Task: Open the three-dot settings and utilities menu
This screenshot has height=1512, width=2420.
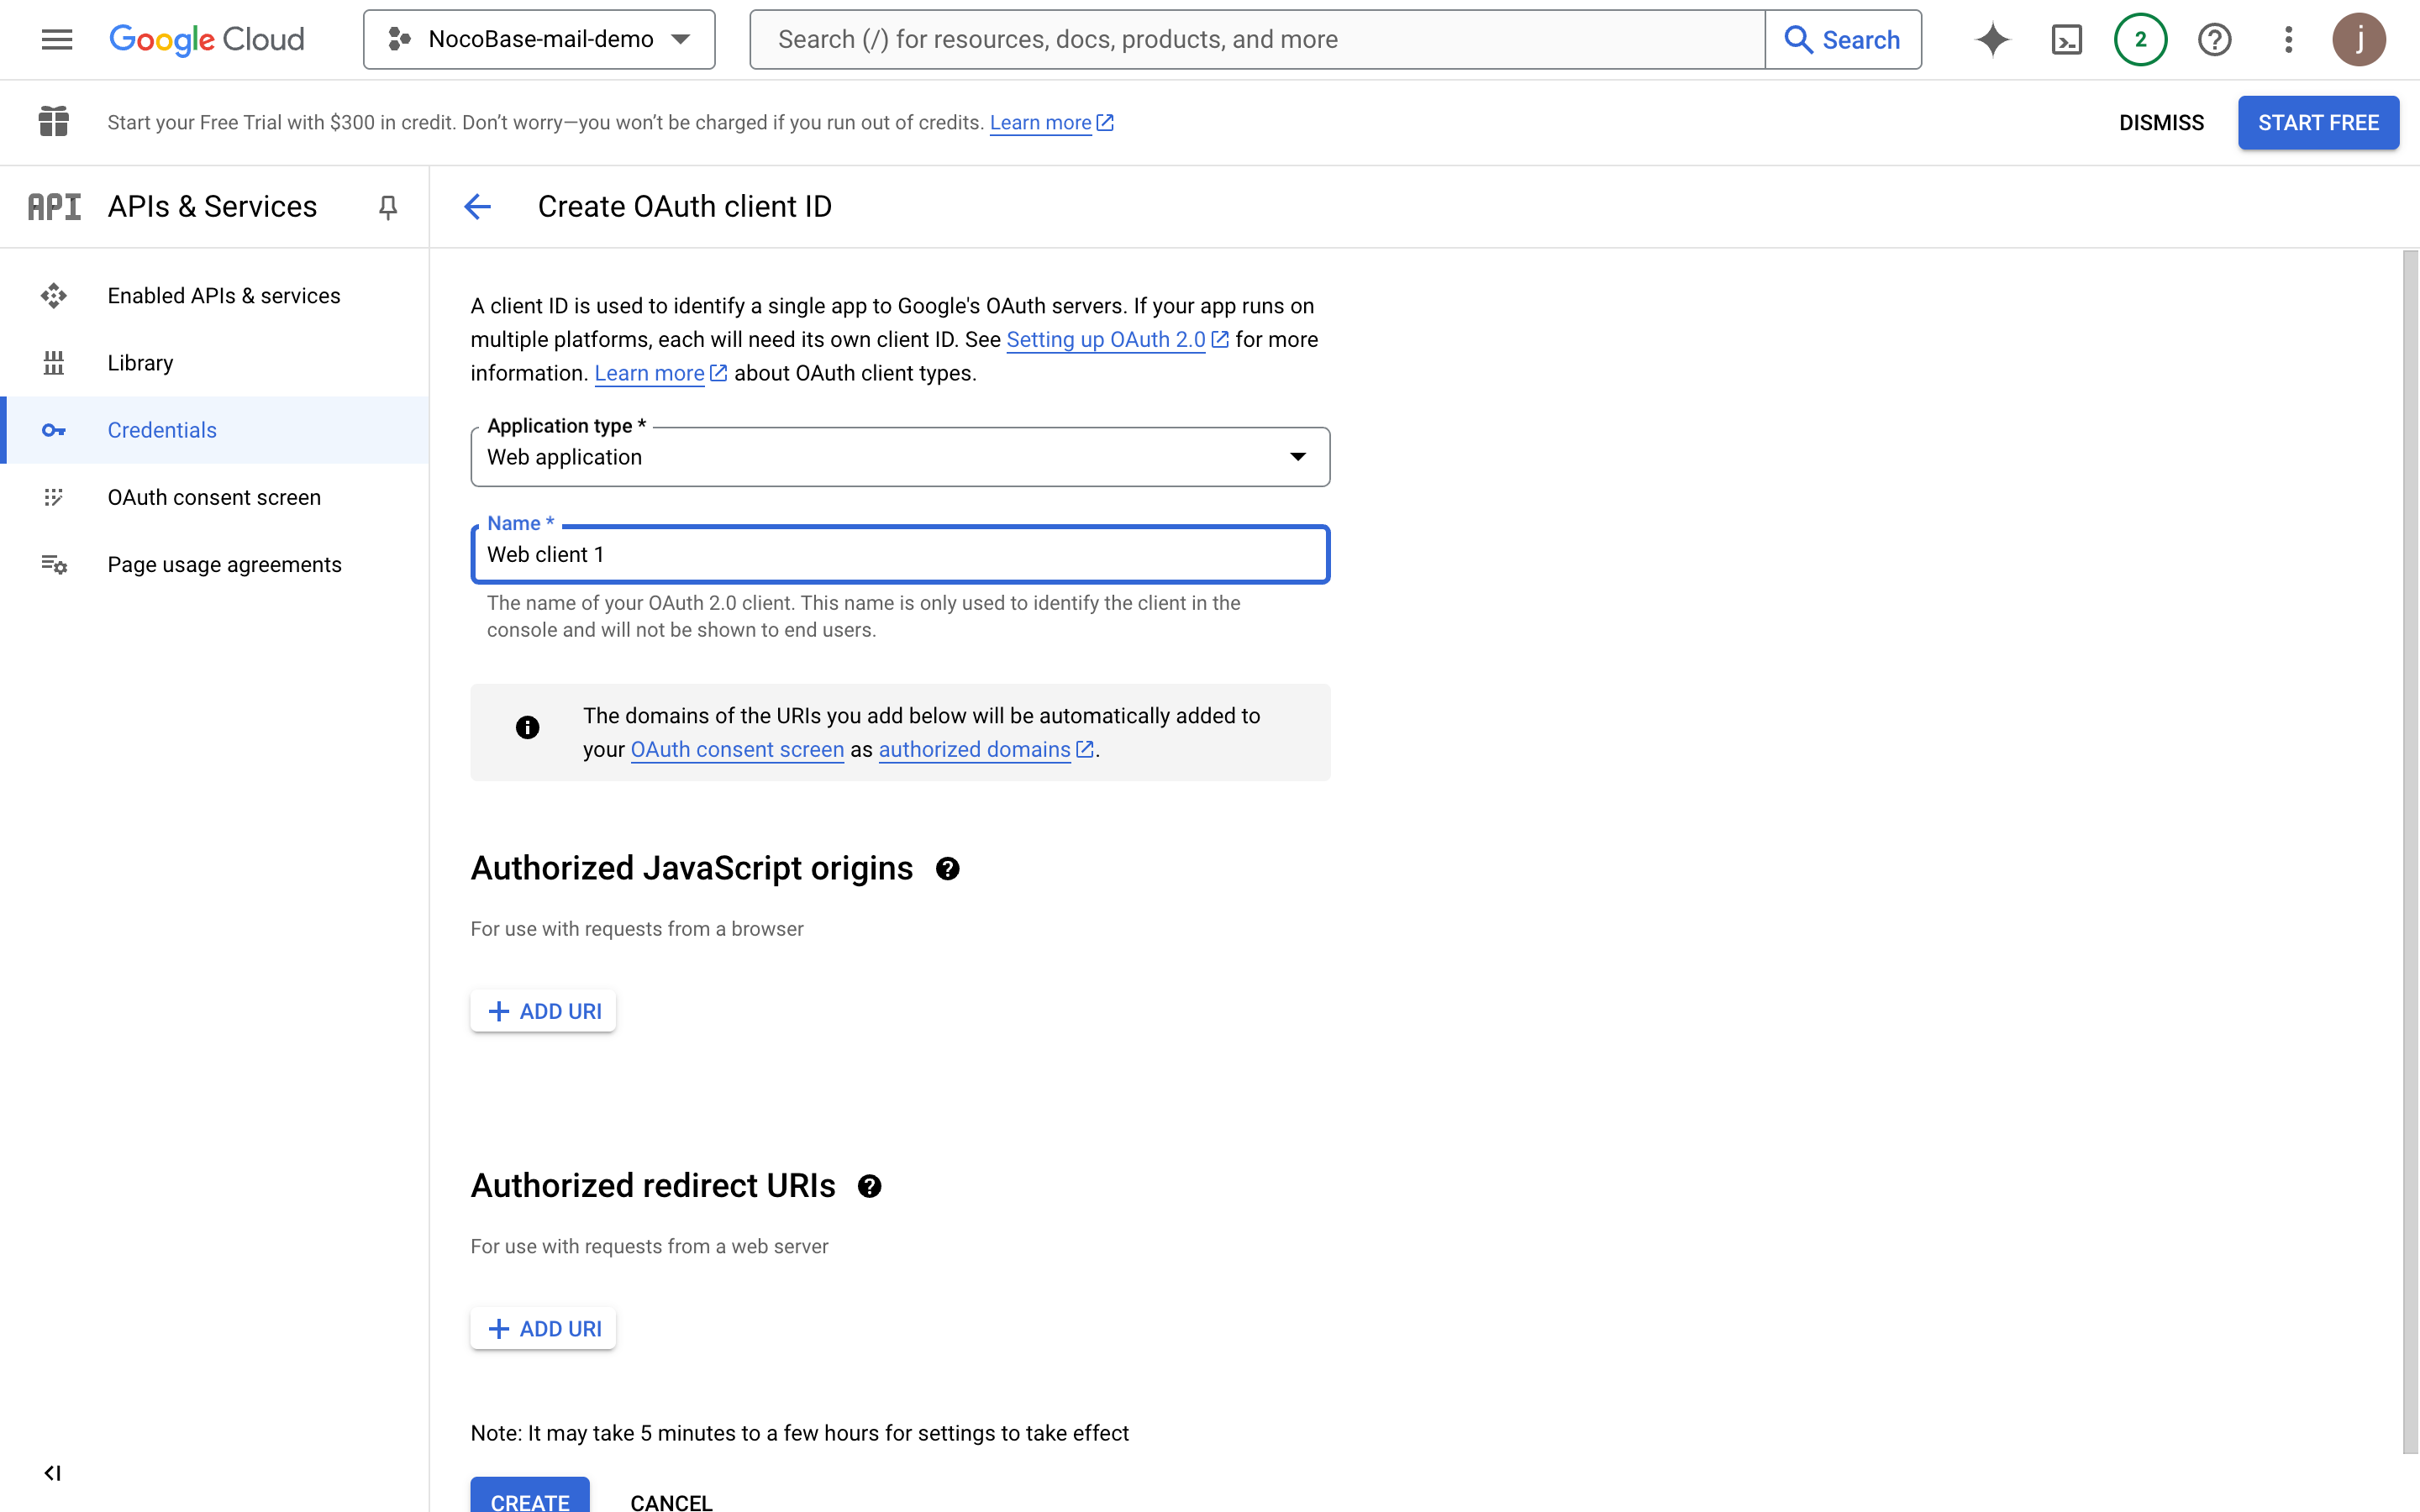Action: pos(2288,39)
